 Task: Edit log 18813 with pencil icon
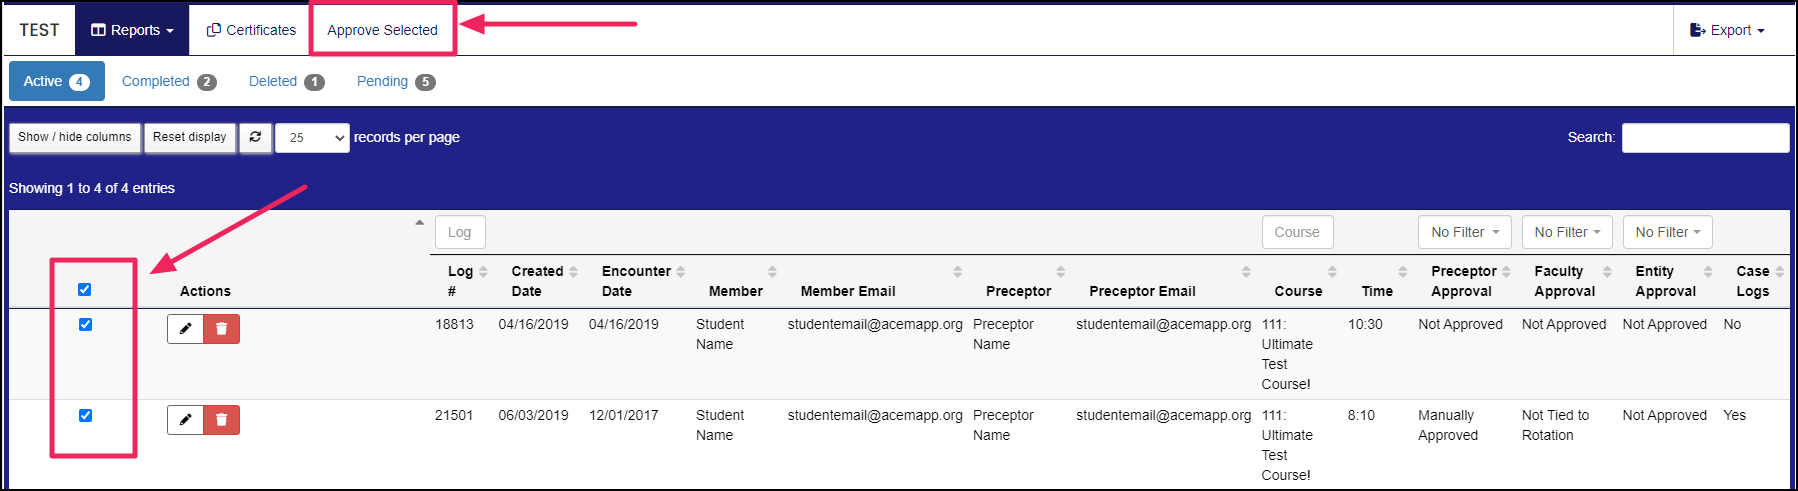coord(185,329)
